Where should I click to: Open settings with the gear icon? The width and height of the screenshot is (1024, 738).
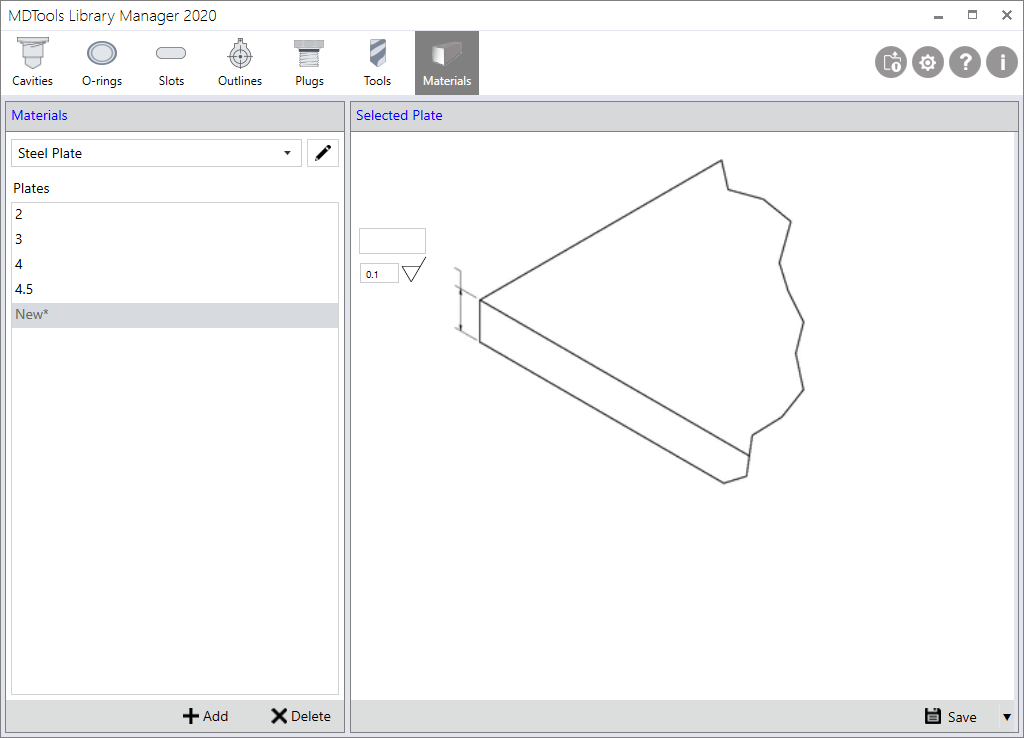coord(928,63)
